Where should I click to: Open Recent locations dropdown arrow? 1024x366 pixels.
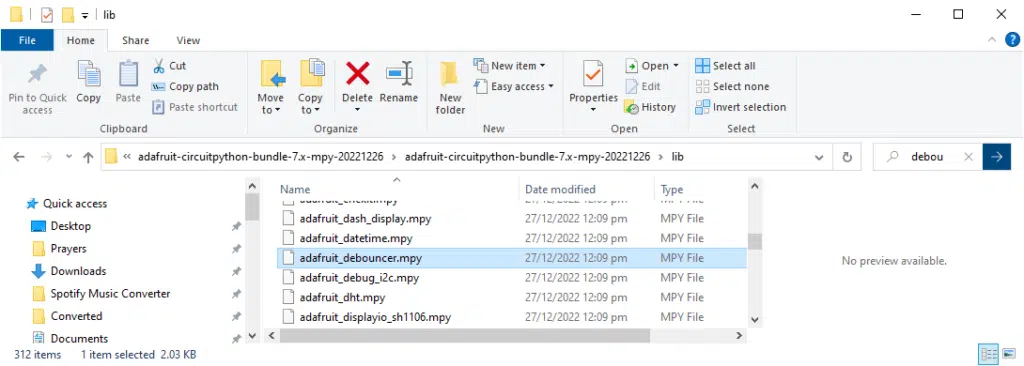coord(69,157)
